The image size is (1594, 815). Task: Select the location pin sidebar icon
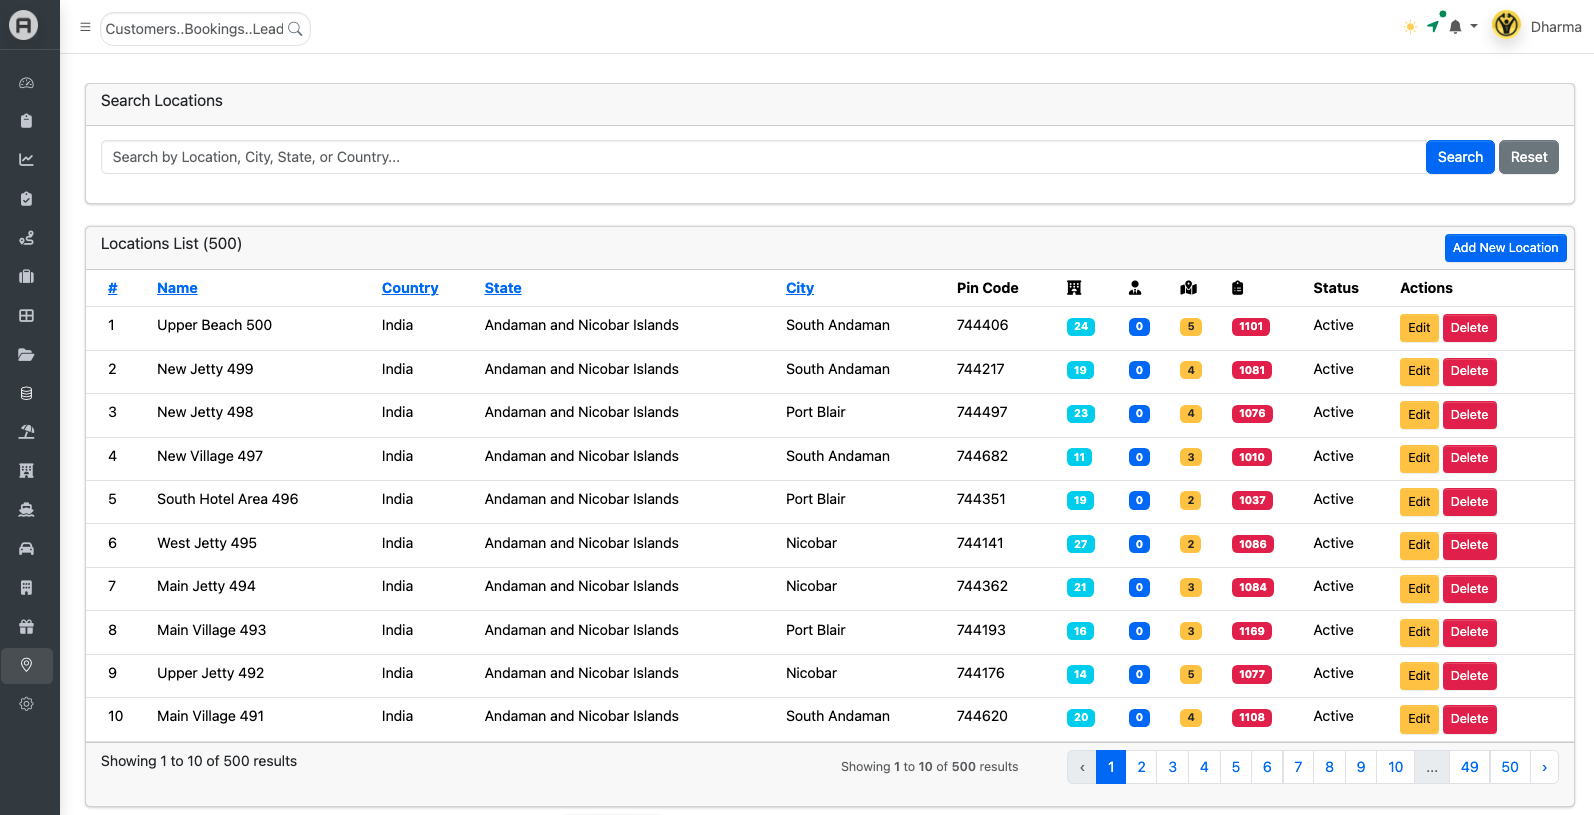(x=27, y=666)
